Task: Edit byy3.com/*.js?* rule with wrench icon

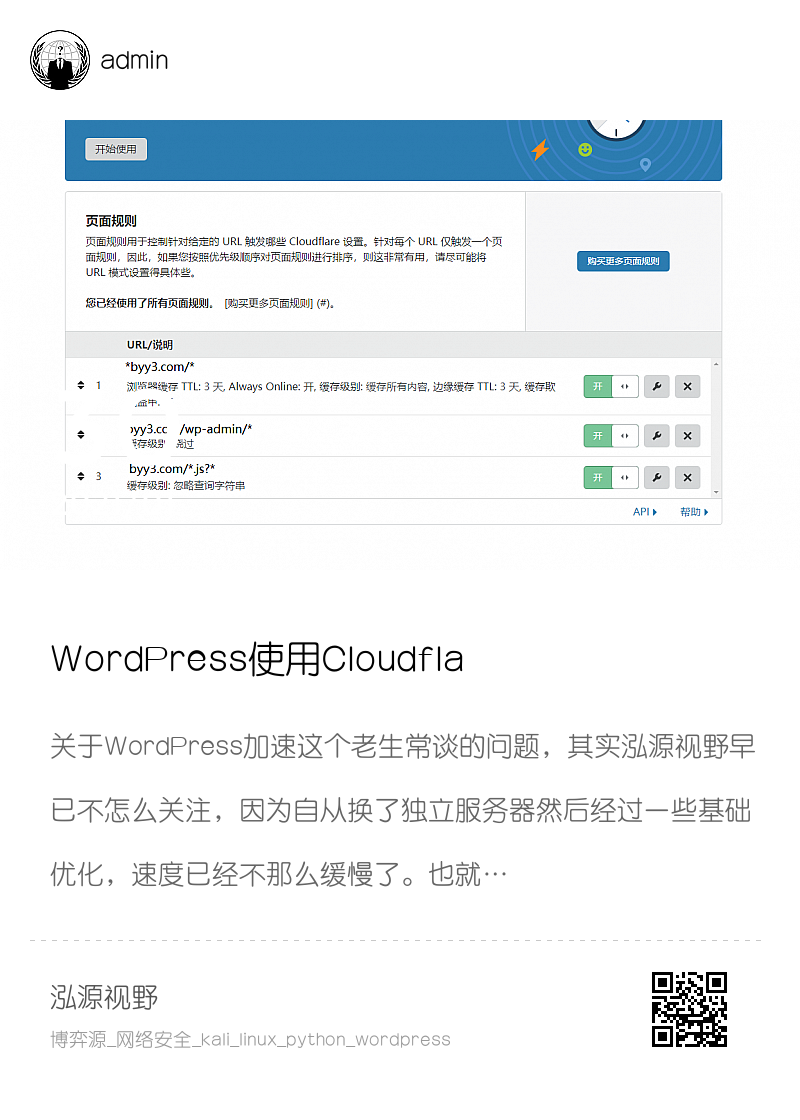Action: [656, 477]
